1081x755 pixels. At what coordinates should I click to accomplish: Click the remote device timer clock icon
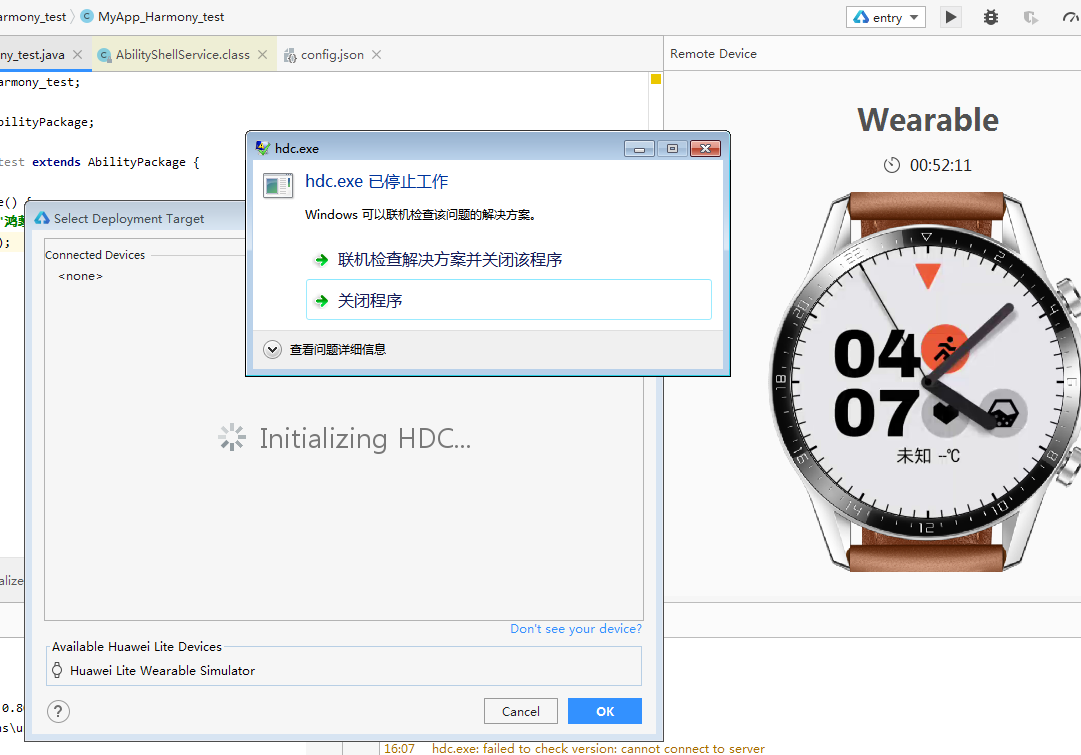pos(892,165)
